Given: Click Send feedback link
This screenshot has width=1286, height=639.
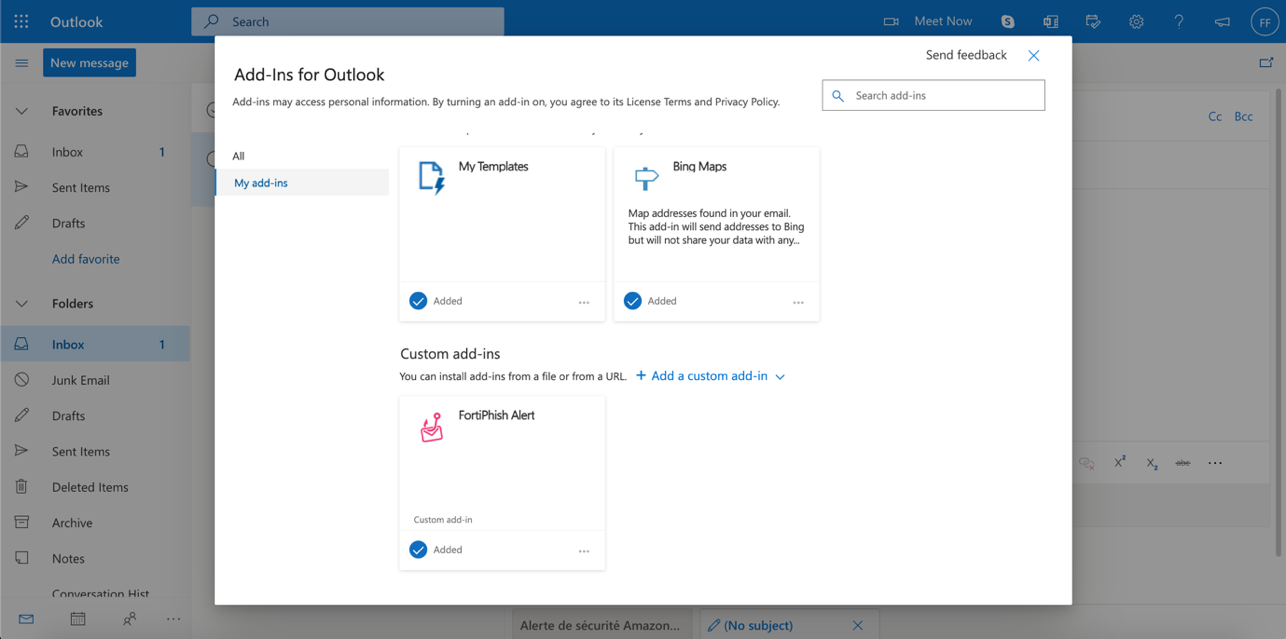Looking at the screenshot, I should (x=966, y=55).
